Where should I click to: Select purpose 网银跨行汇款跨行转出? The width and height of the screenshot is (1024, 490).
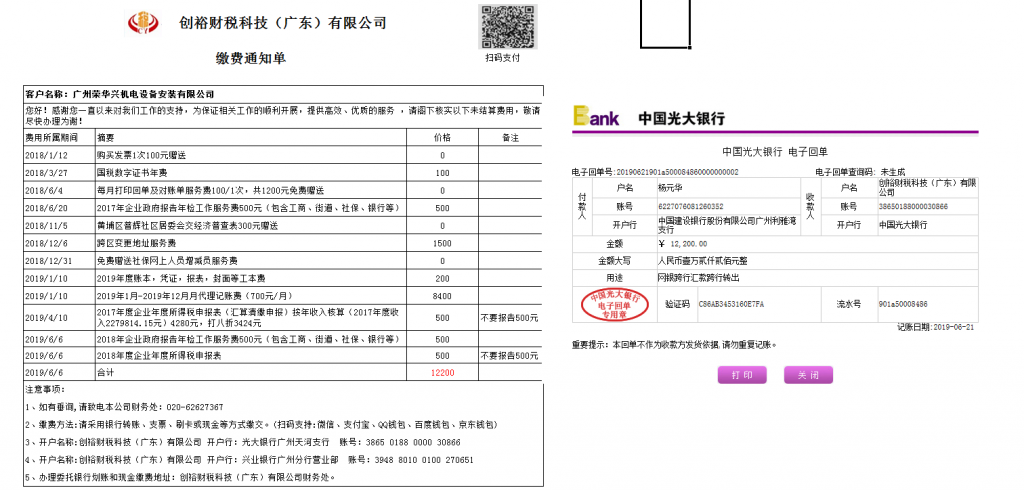coord(699,278)
